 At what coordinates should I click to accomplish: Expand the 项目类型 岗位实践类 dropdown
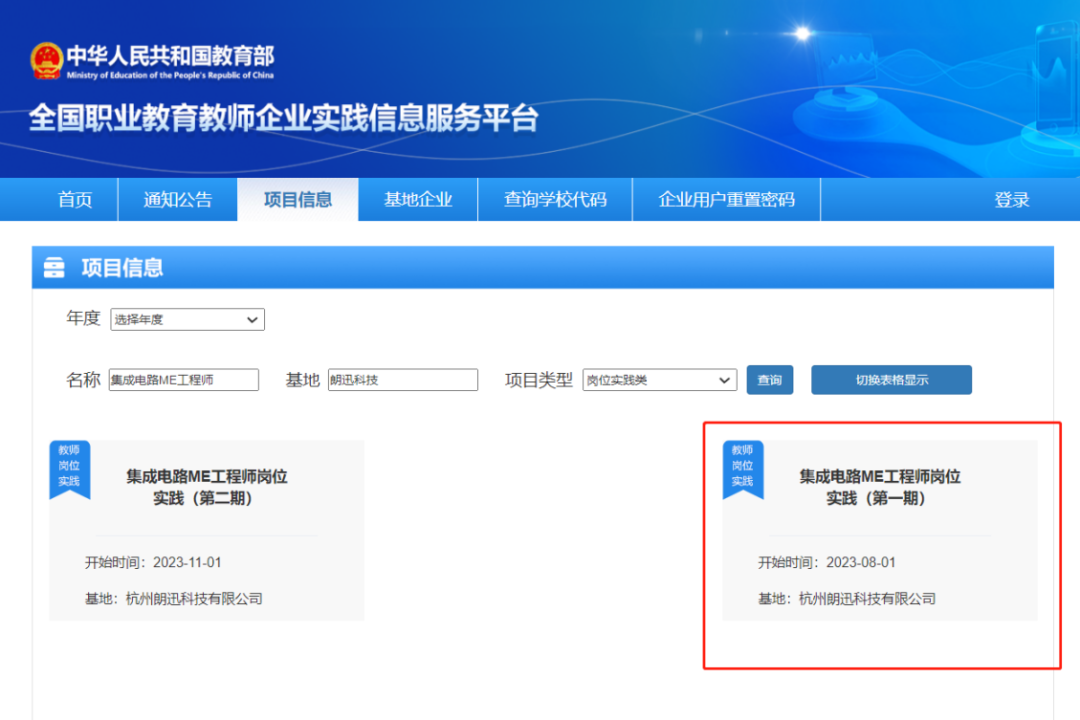(660, 380)
